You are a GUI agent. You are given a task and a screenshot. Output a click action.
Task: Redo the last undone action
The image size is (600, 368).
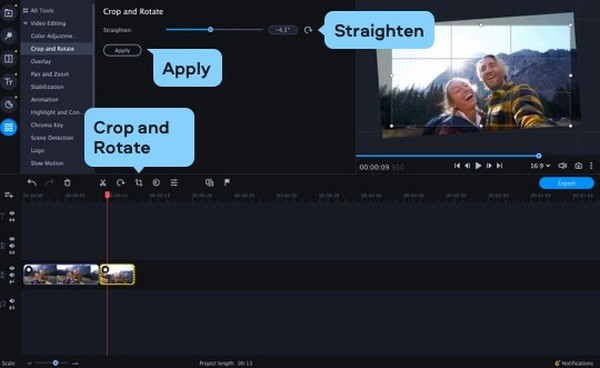[x=49, y=183]
